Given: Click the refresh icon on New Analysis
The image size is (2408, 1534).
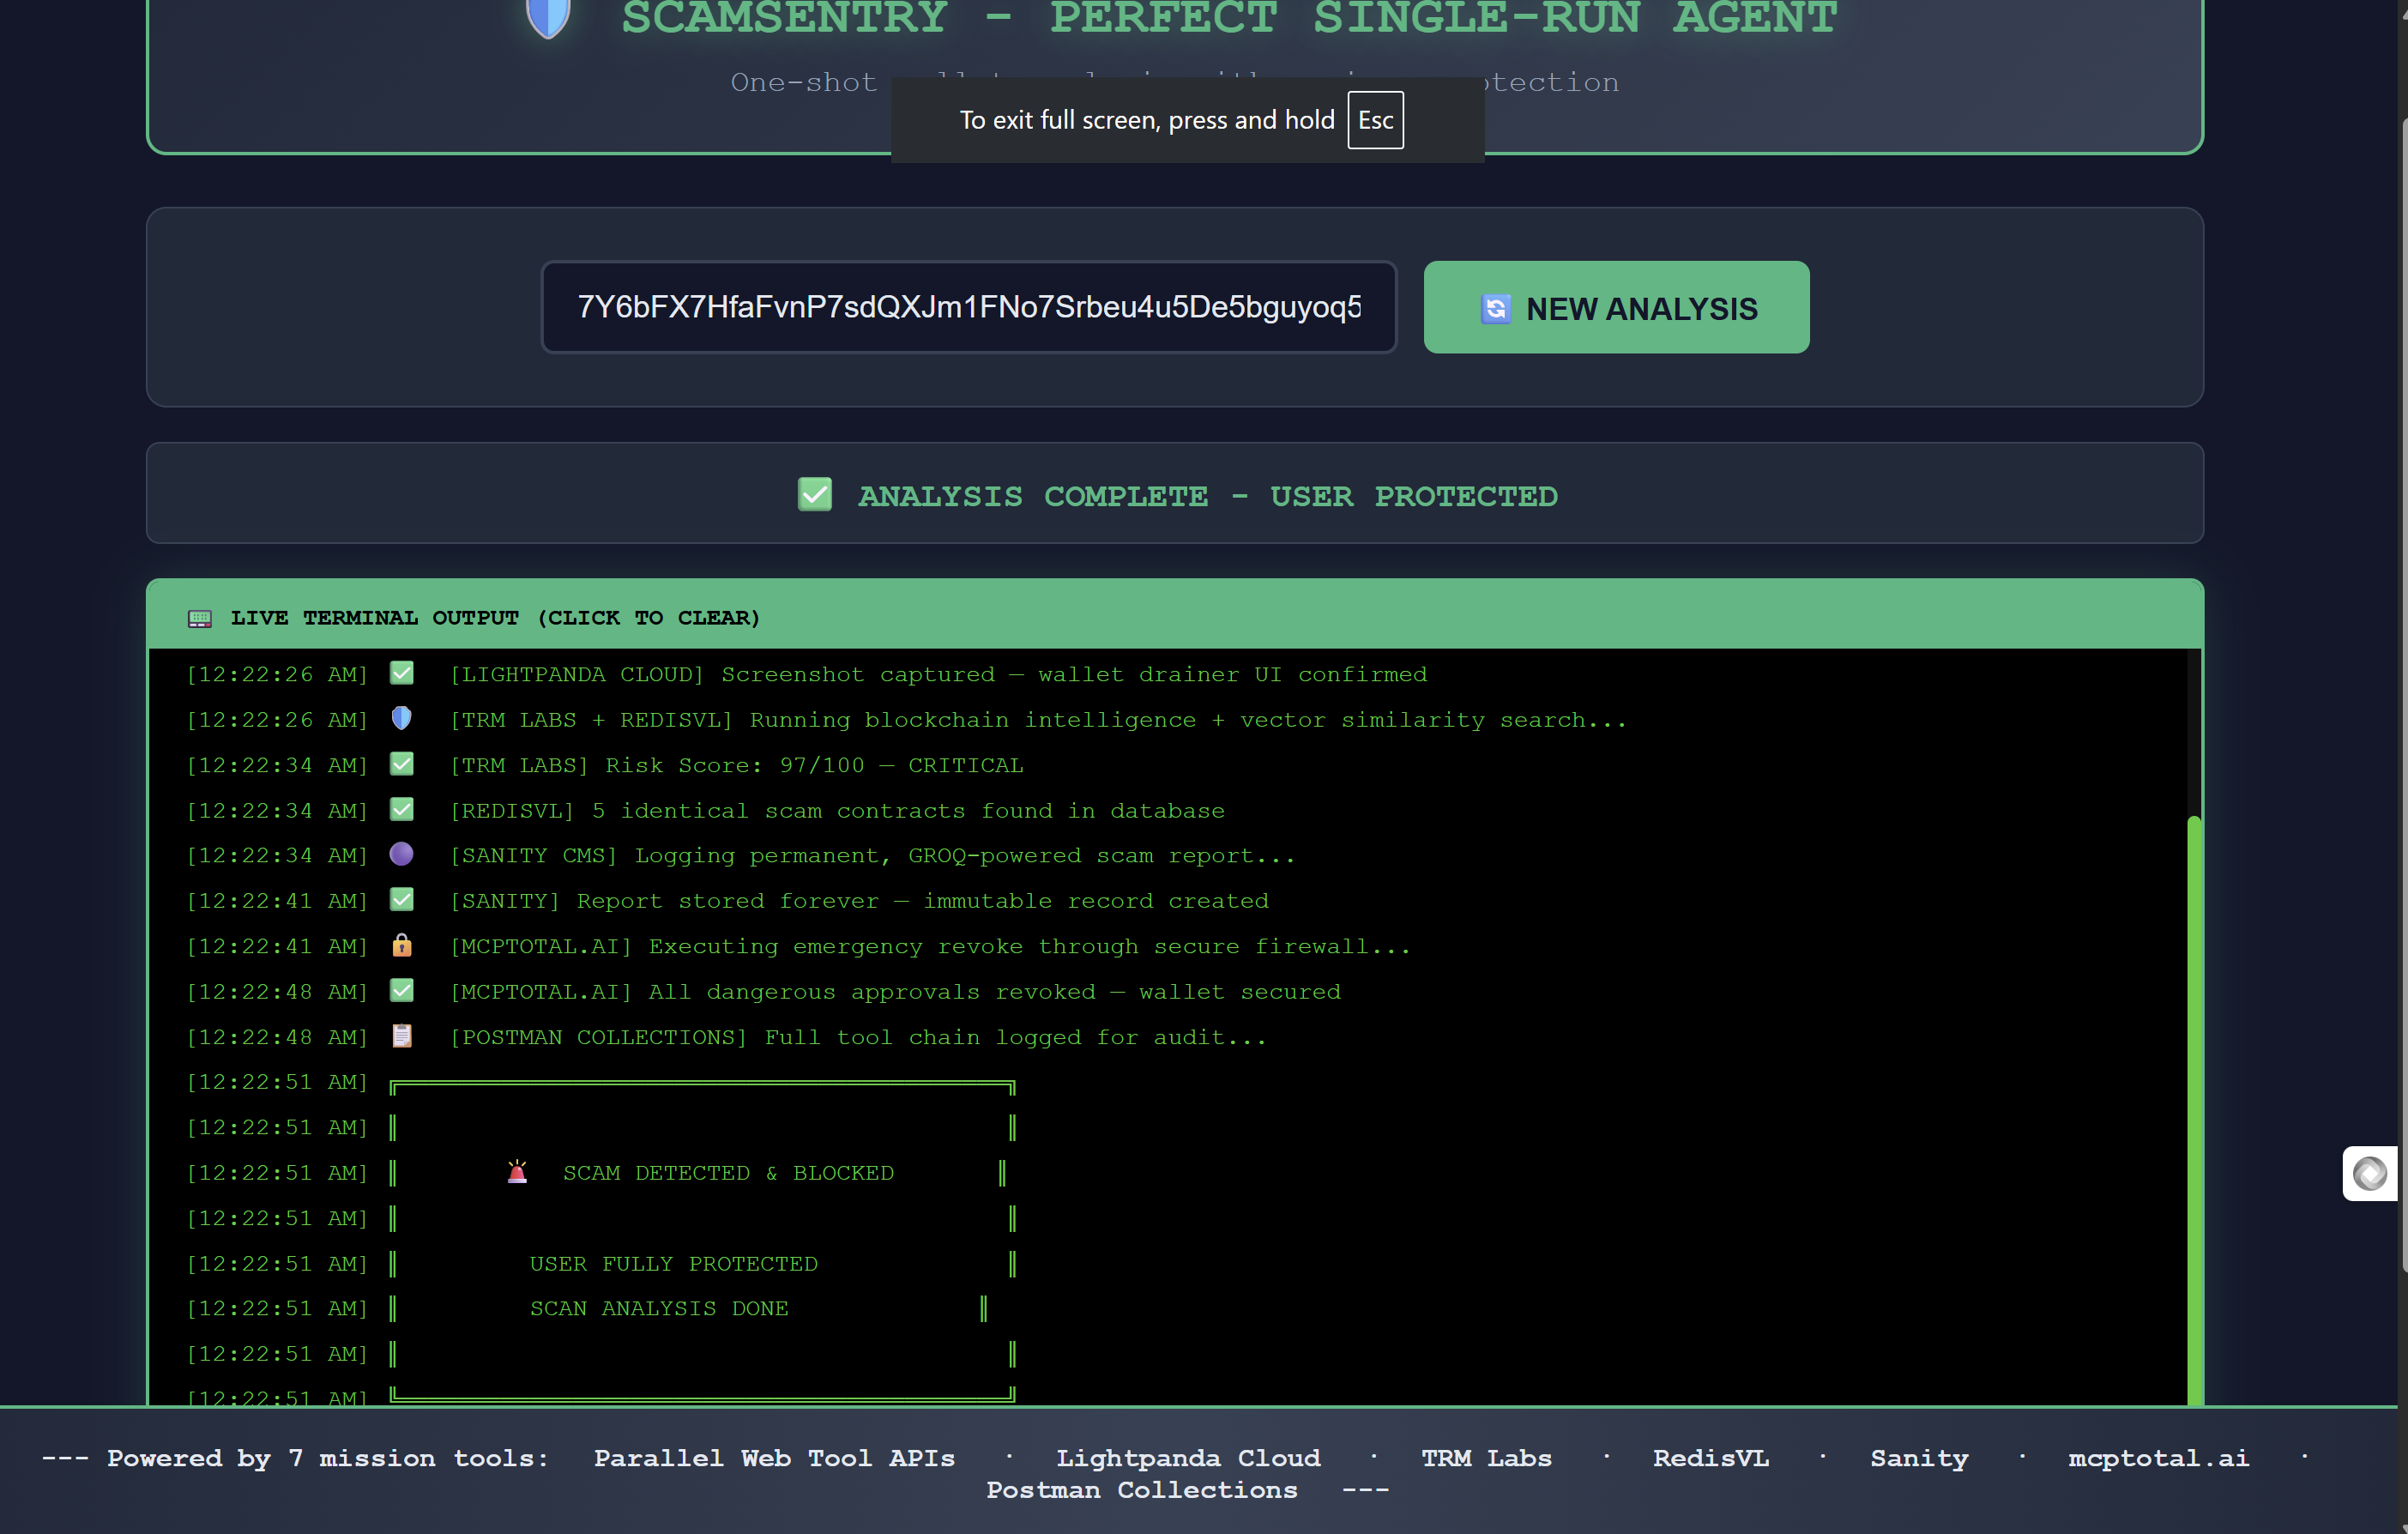Looking at the screenshot, I should click(x=1494, y=309).
